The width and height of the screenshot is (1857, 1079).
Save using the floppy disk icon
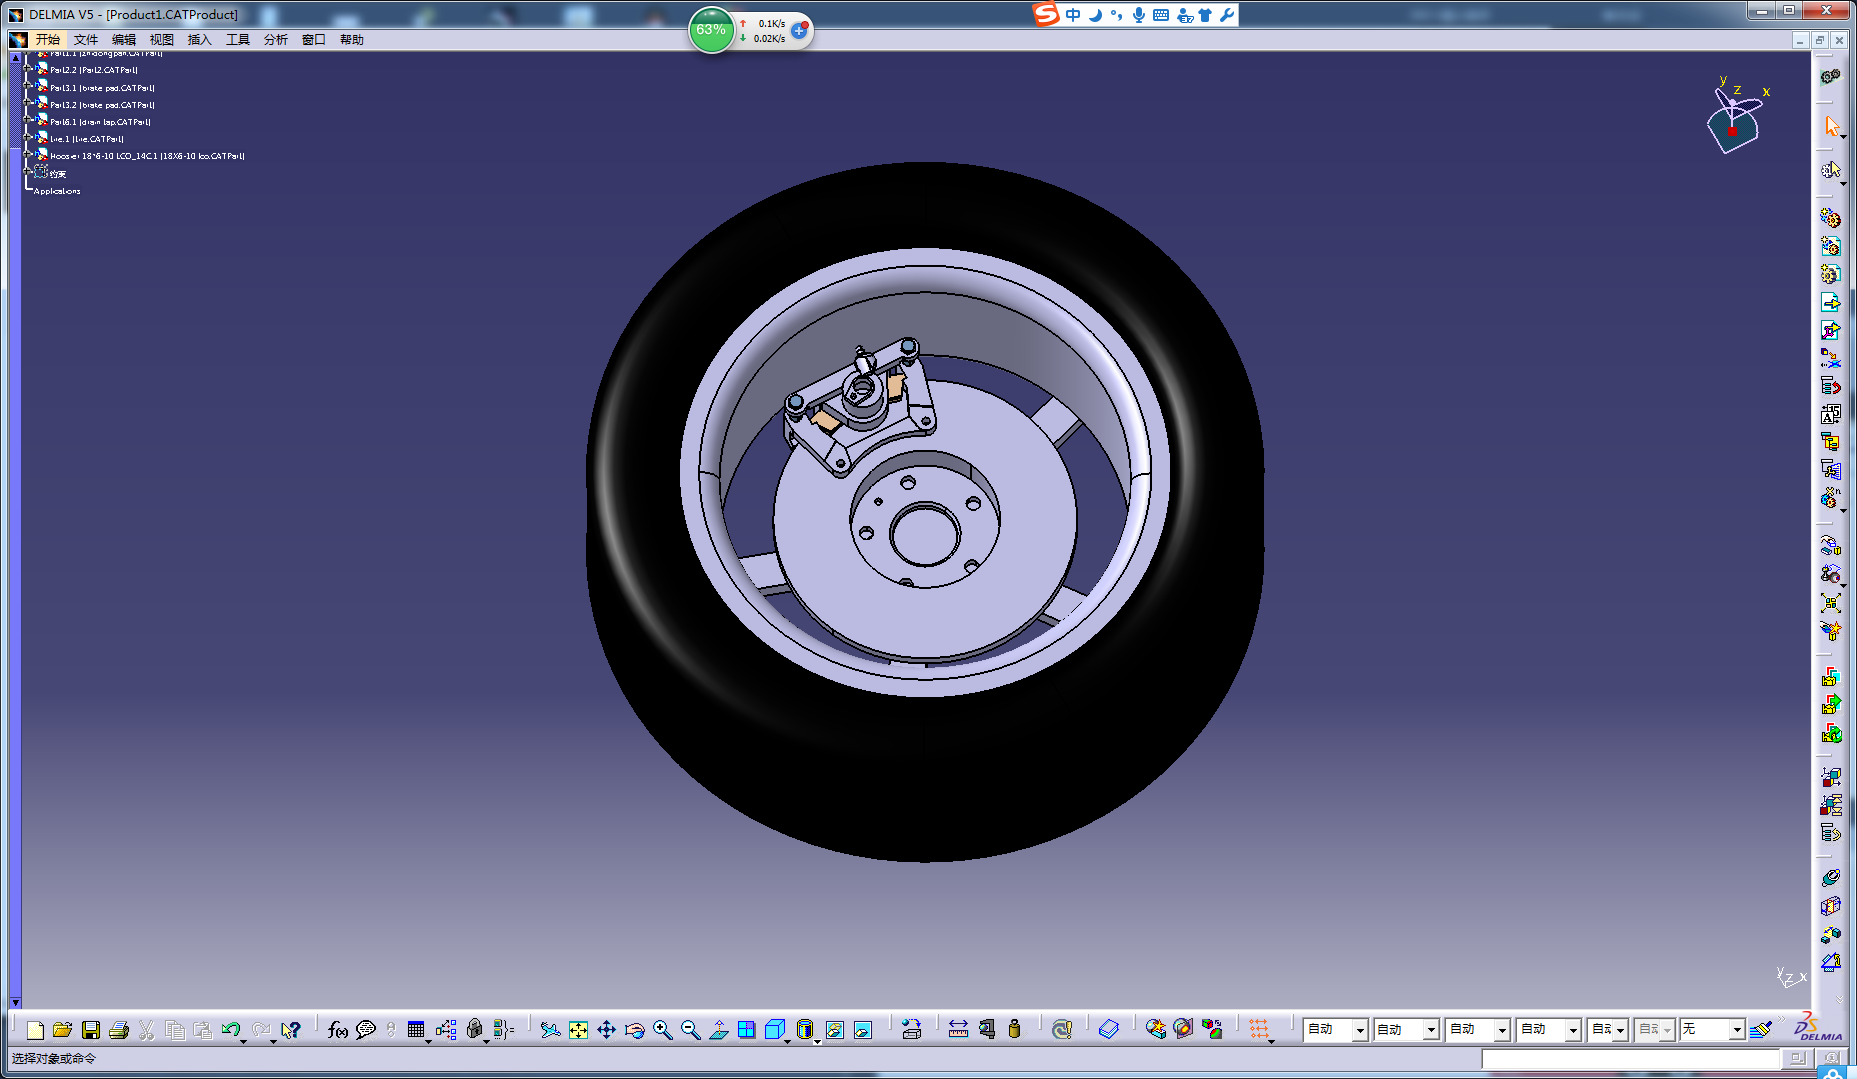90,1029
